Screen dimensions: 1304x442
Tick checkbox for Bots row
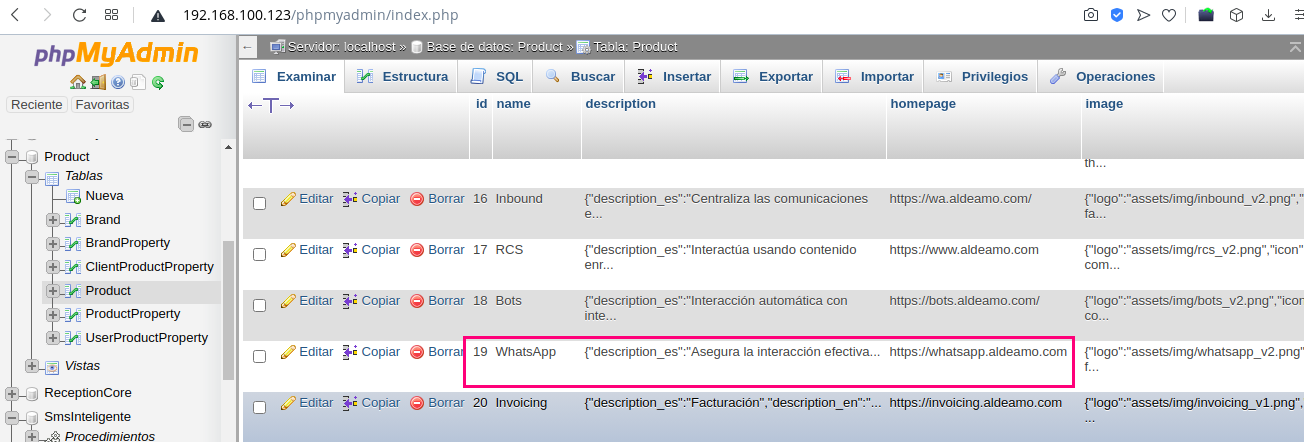click(259, 305)
